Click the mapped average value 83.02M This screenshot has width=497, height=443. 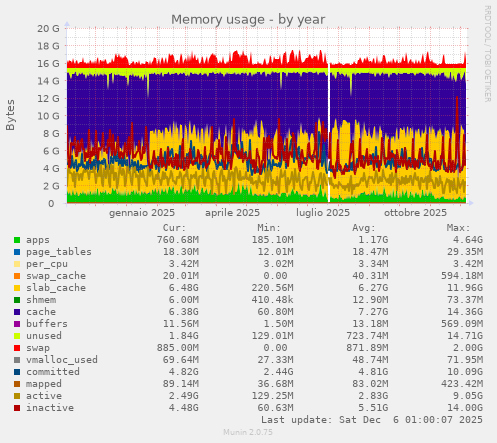(x=370, y=384)
